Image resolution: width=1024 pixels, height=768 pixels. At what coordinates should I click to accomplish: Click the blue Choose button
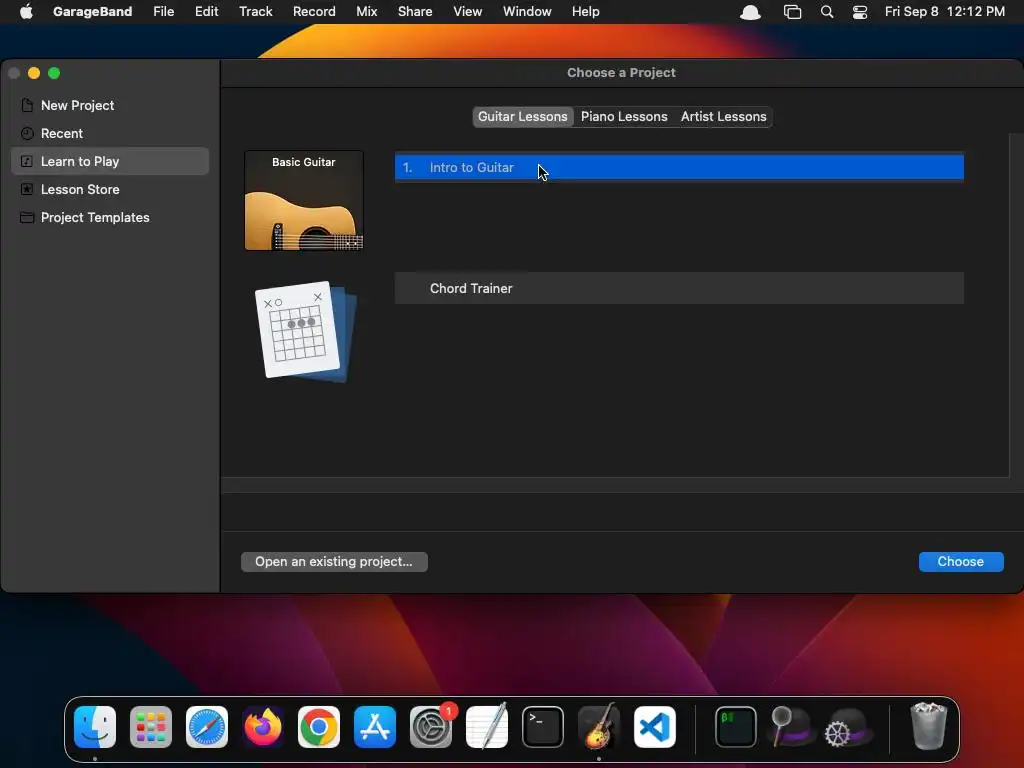point(961,562)
